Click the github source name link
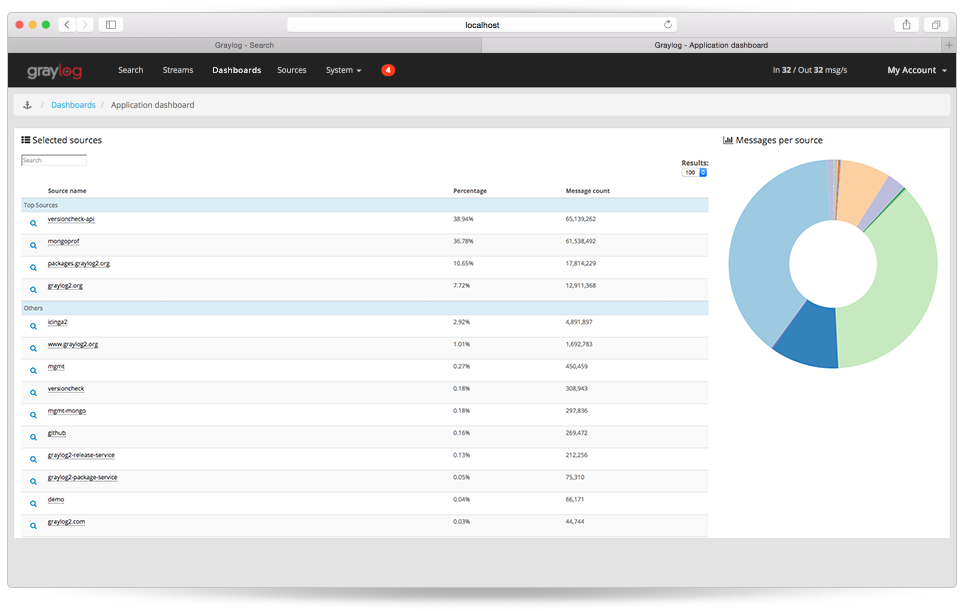964x611 pixels. [x=57, y=433]
